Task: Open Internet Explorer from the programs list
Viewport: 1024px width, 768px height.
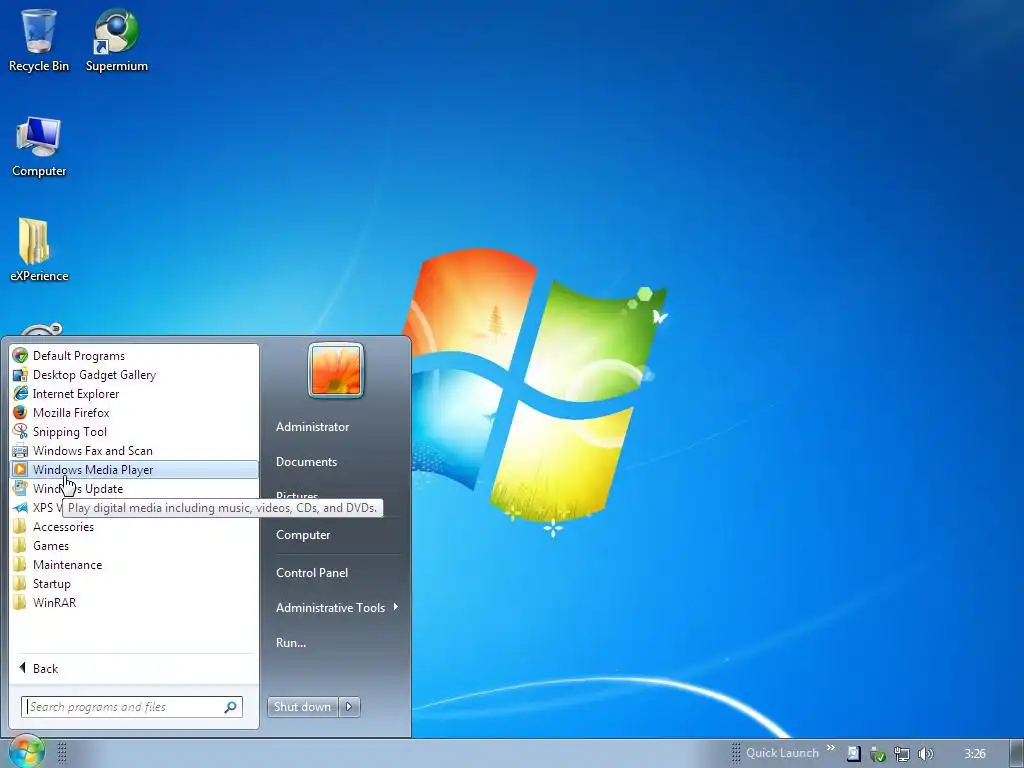Action: pos(134,394)
